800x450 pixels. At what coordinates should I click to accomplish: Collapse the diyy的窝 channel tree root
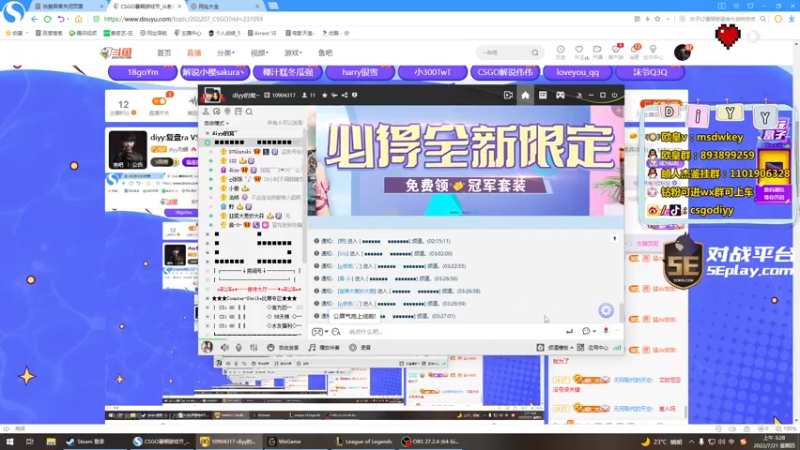207,133
